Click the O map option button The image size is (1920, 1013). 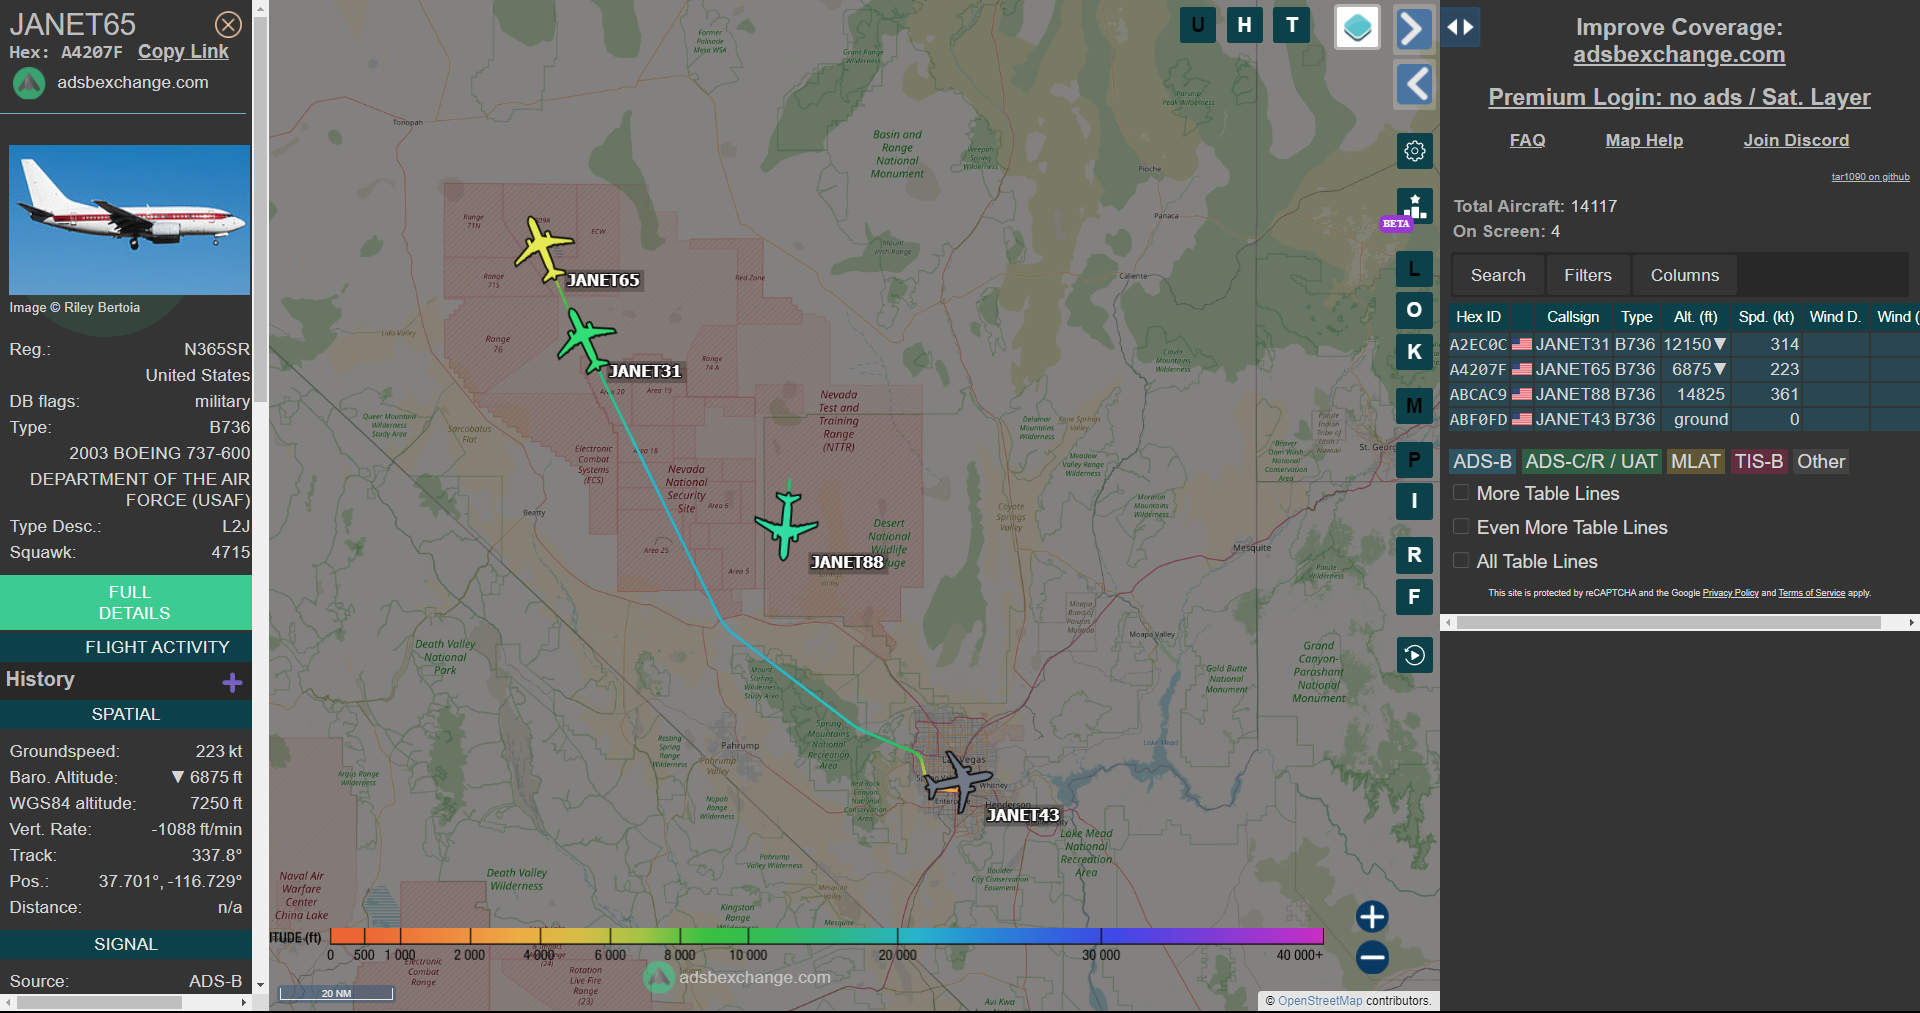[1414, 310]
